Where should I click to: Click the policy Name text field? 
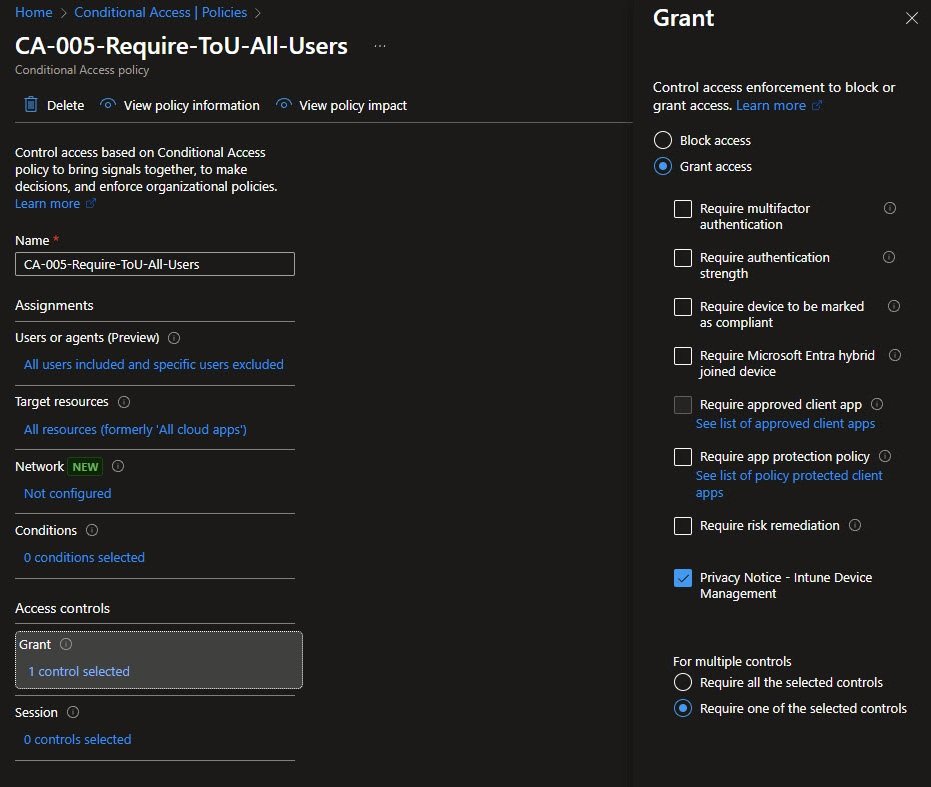(x=155, y=264)
